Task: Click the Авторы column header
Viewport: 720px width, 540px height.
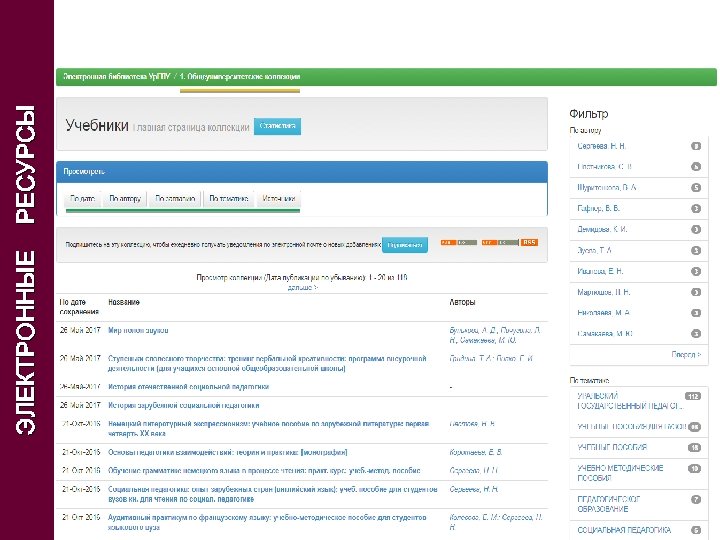Action: tap(462, 302)
